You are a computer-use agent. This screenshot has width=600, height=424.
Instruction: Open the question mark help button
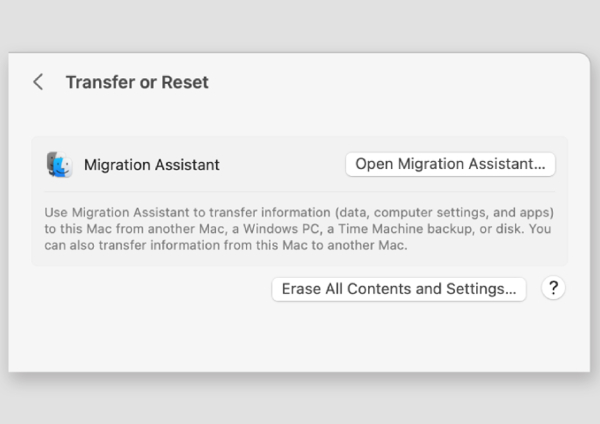click(553, 288)
